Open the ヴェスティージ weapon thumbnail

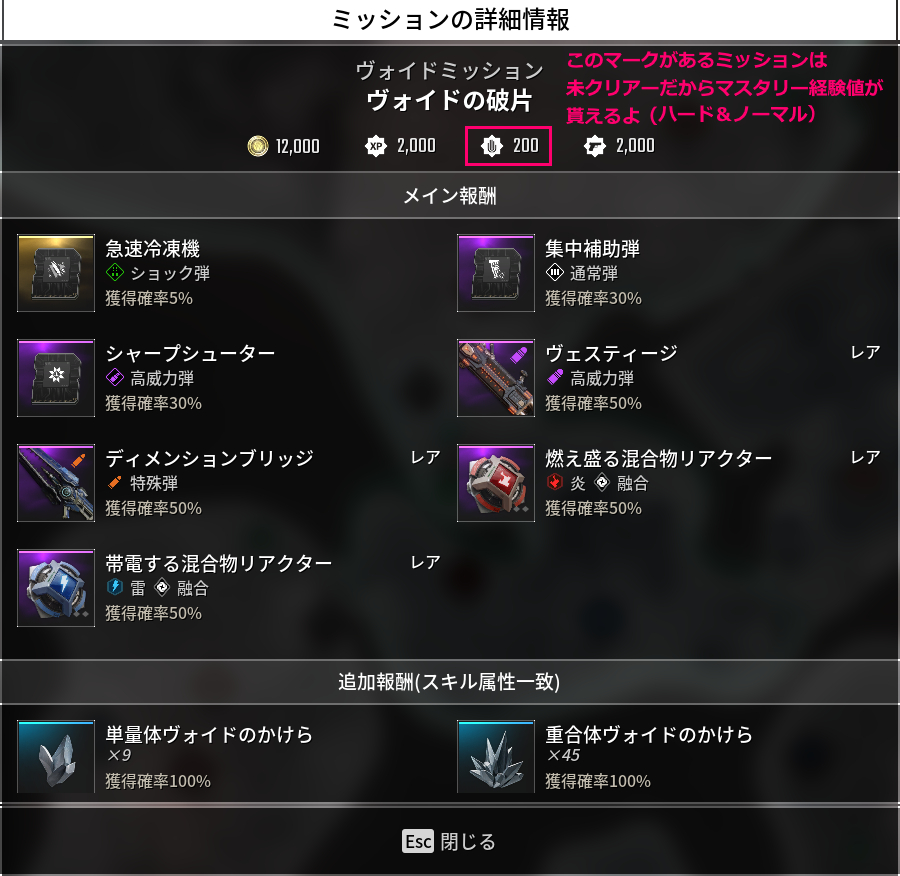point(496,378)
